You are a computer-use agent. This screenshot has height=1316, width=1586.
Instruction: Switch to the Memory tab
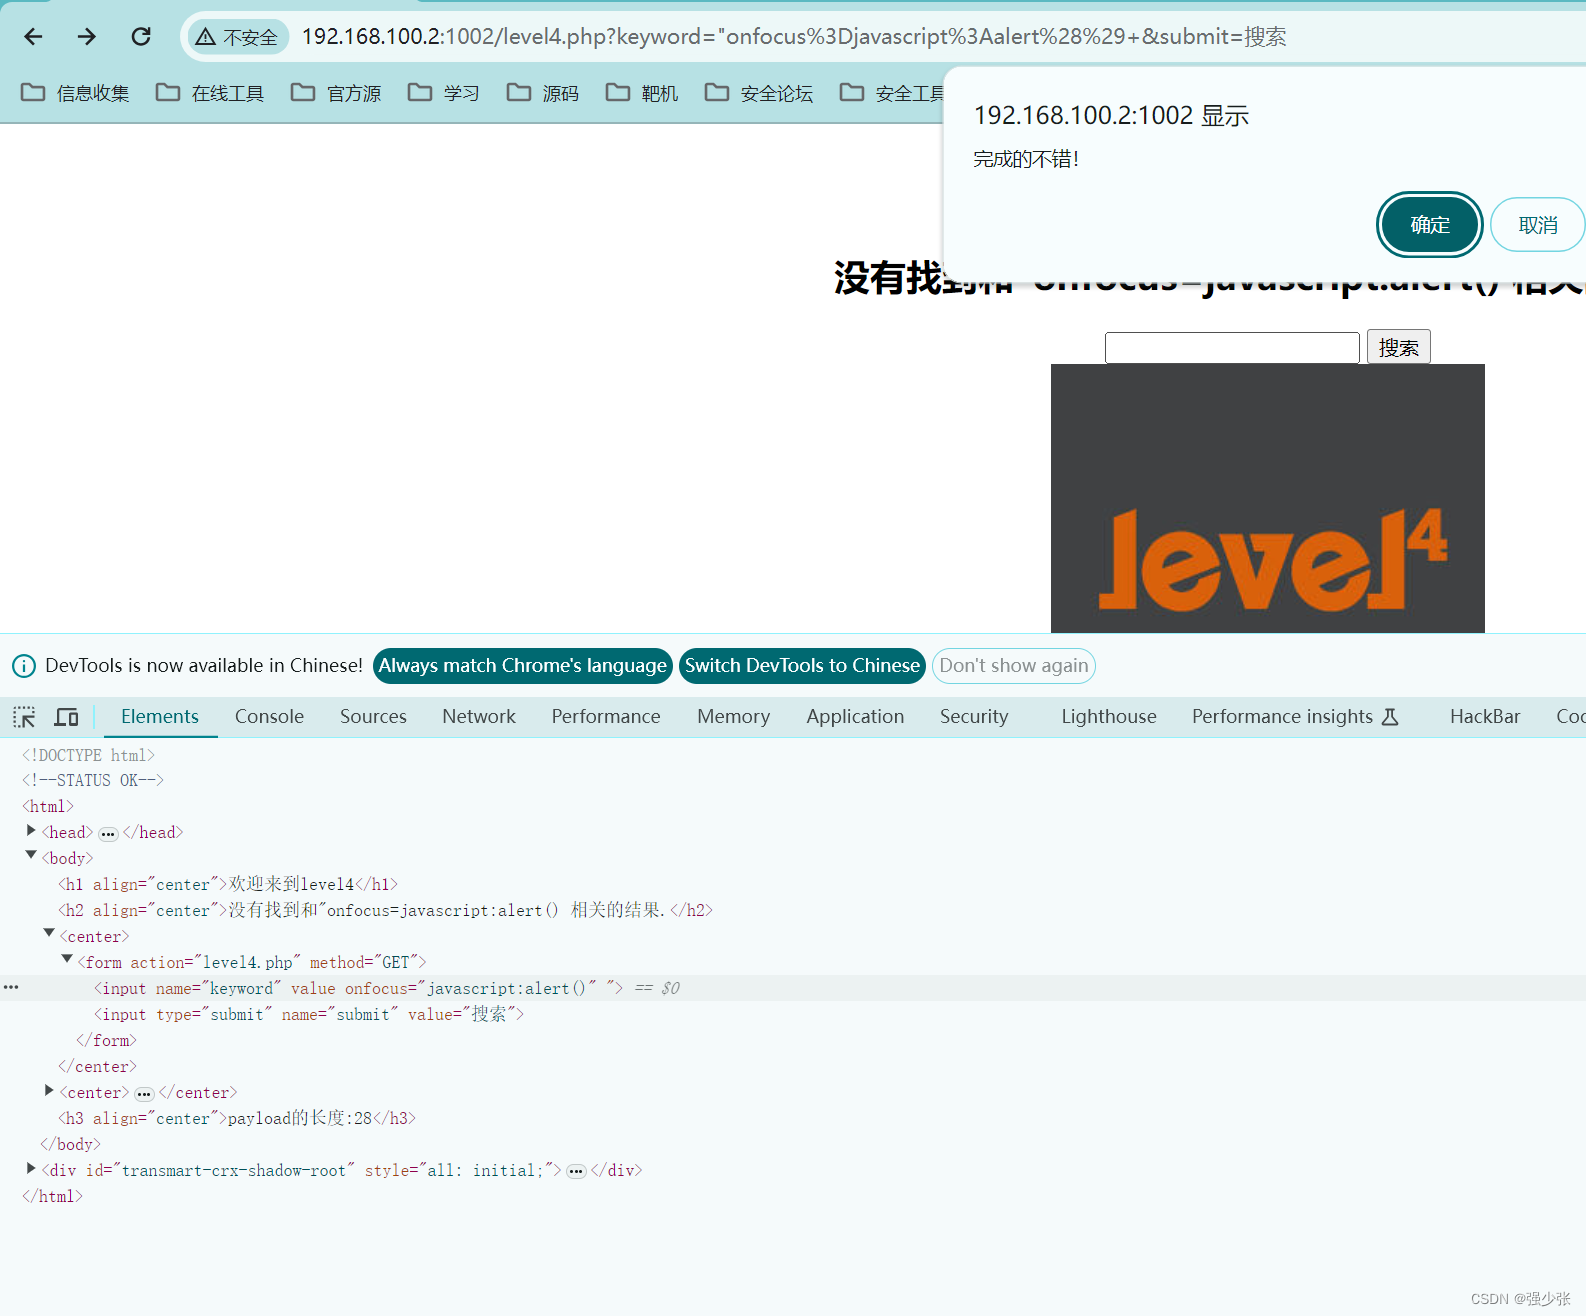(733, 717)
